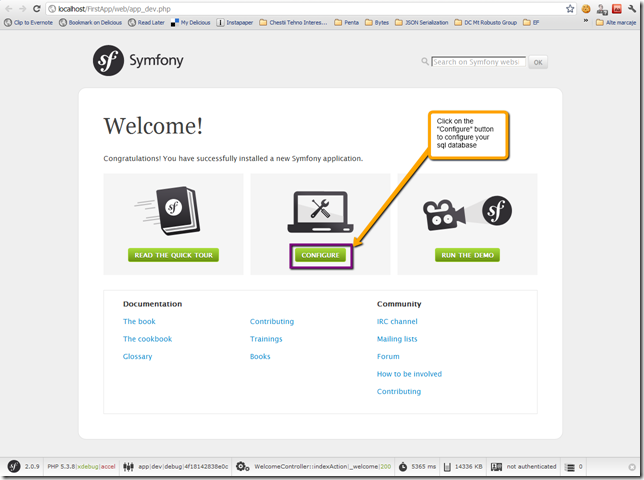
Task: Click the memory usage icon in toolbar
Action: click(x=447, y=467)
